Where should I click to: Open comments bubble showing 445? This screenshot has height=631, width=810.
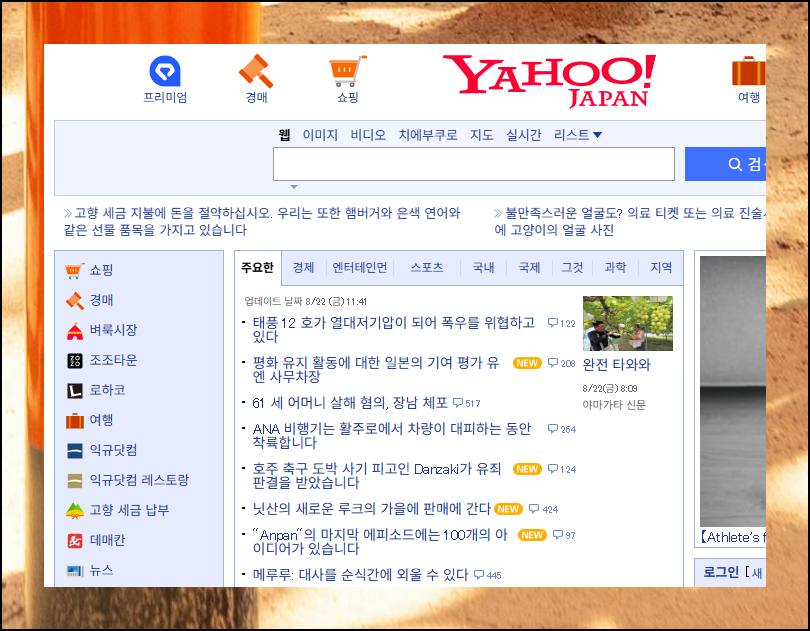click(488, 575)
